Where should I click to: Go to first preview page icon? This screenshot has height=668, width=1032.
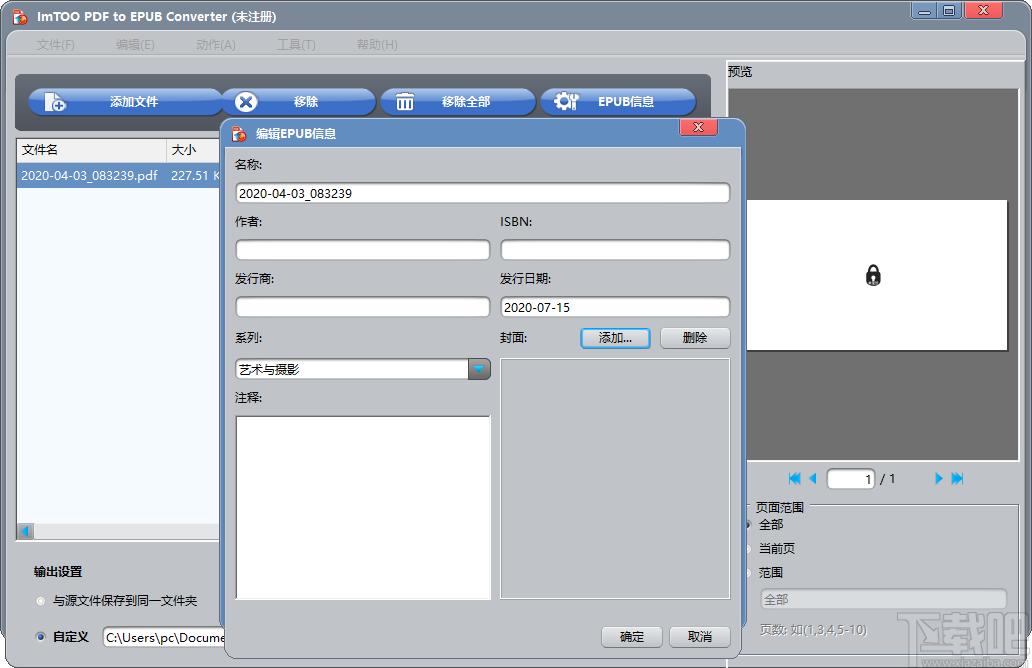[x=794, y=478]
